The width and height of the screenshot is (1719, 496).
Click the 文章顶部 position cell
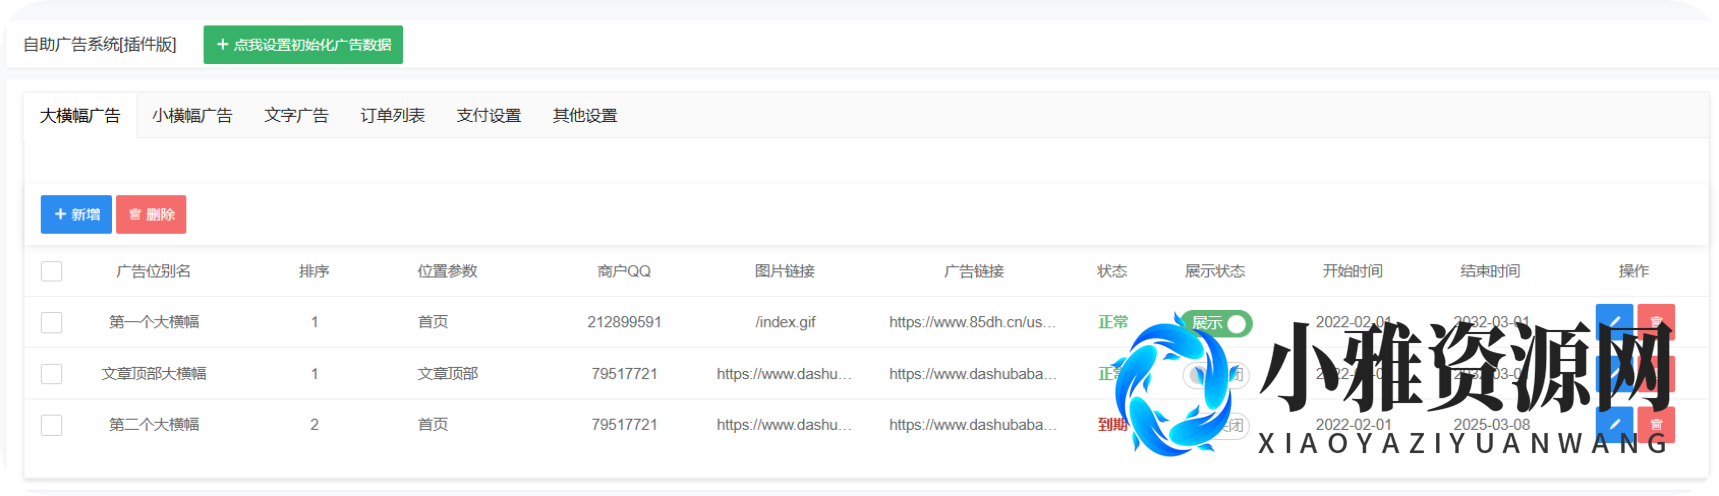tap(447, 374)
